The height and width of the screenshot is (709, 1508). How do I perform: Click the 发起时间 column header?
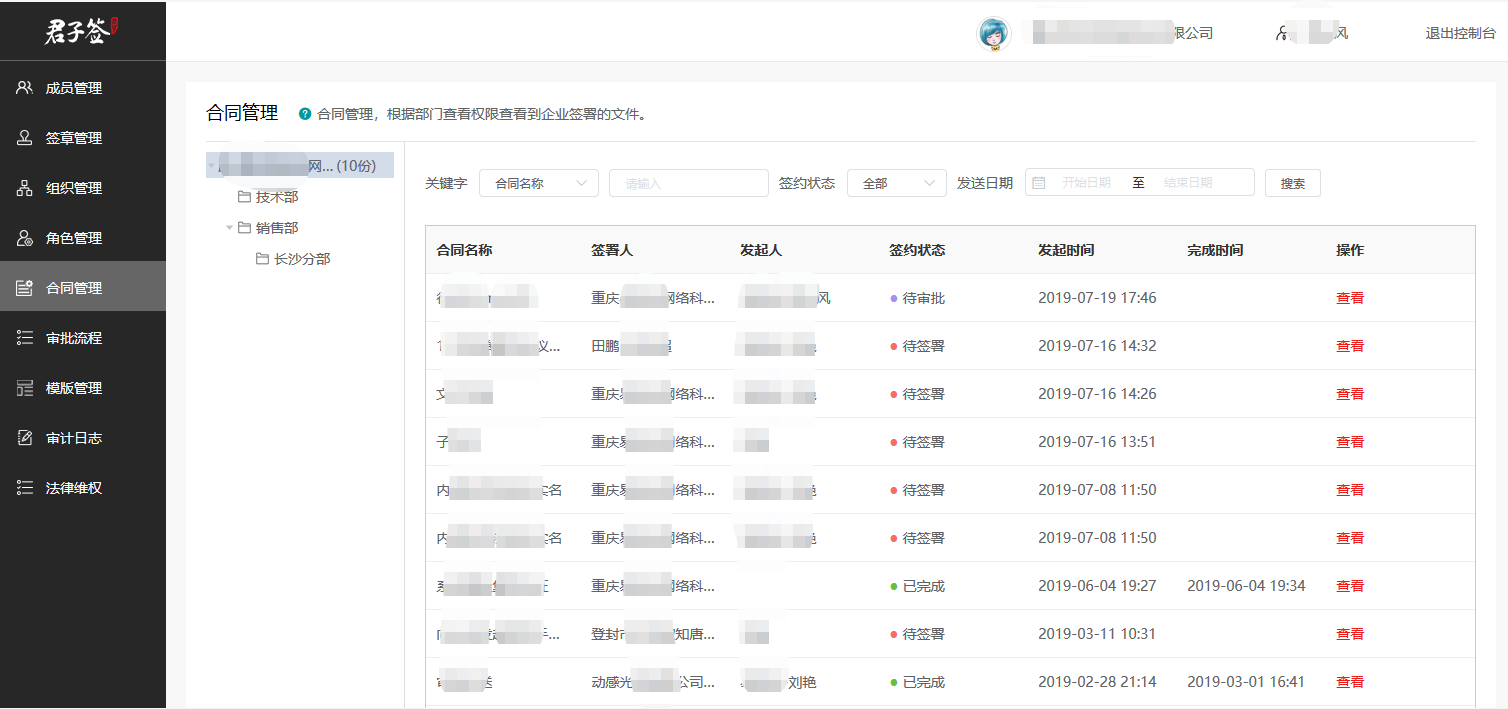[x=1066, y=250]
